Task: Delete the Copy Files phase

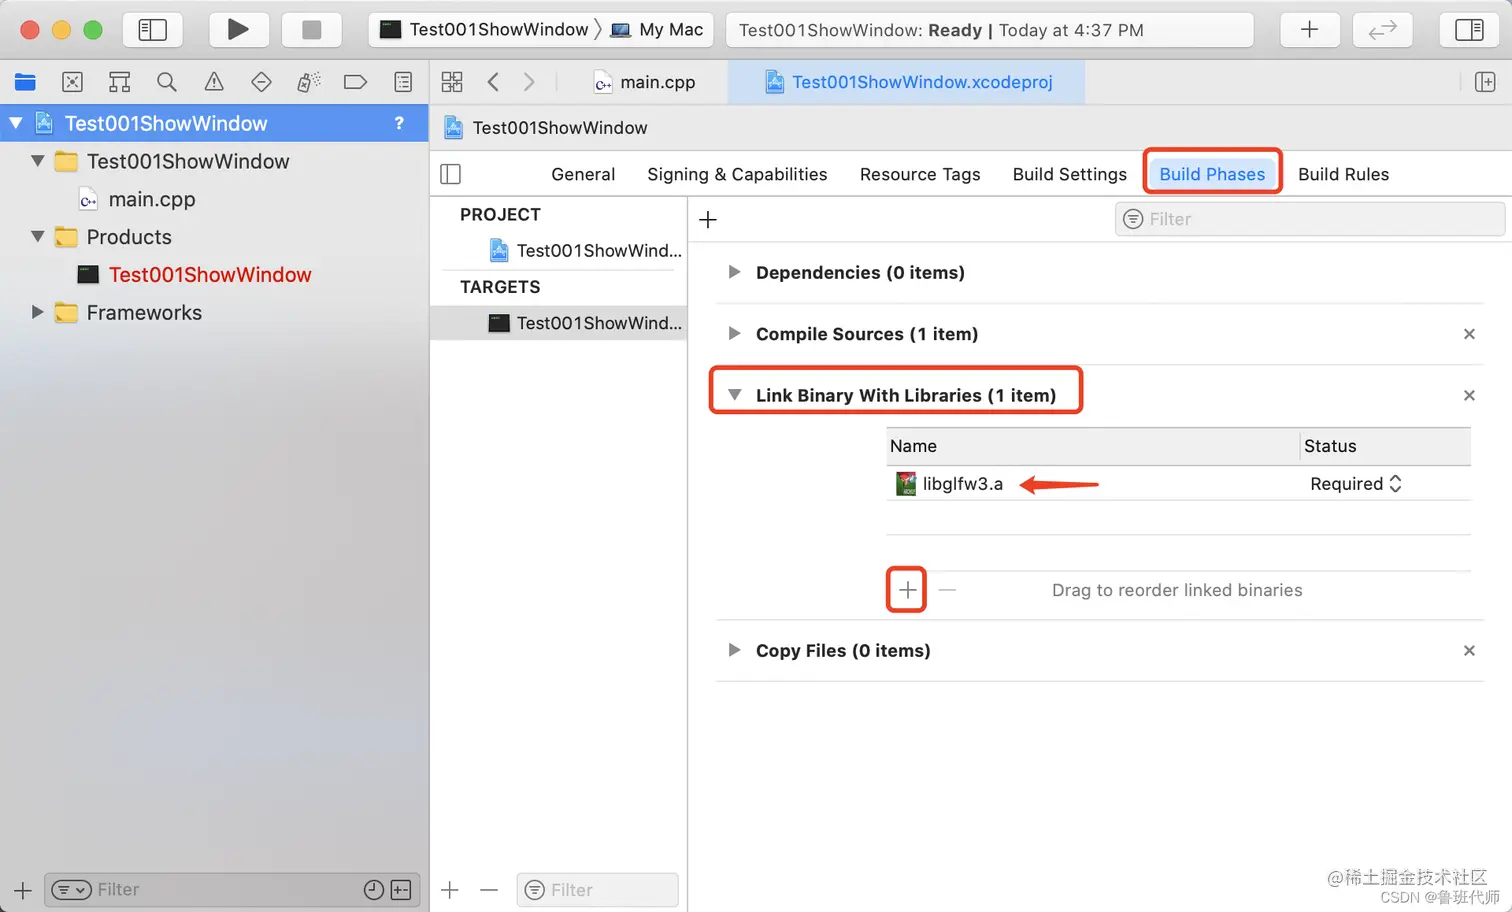Action: pyautogui.click(x=1469, y=650)
